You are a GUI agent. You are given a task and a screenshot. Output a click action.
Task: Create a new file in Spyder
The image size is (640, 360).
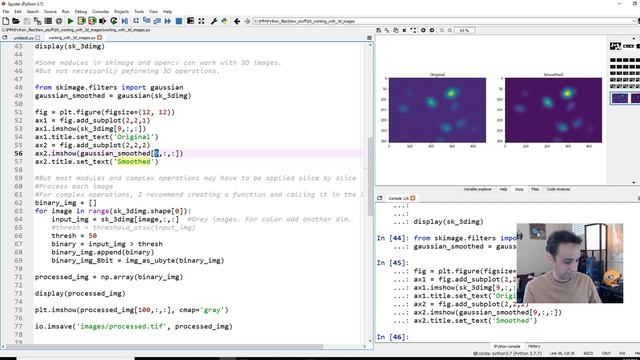(x=6, y=21)
